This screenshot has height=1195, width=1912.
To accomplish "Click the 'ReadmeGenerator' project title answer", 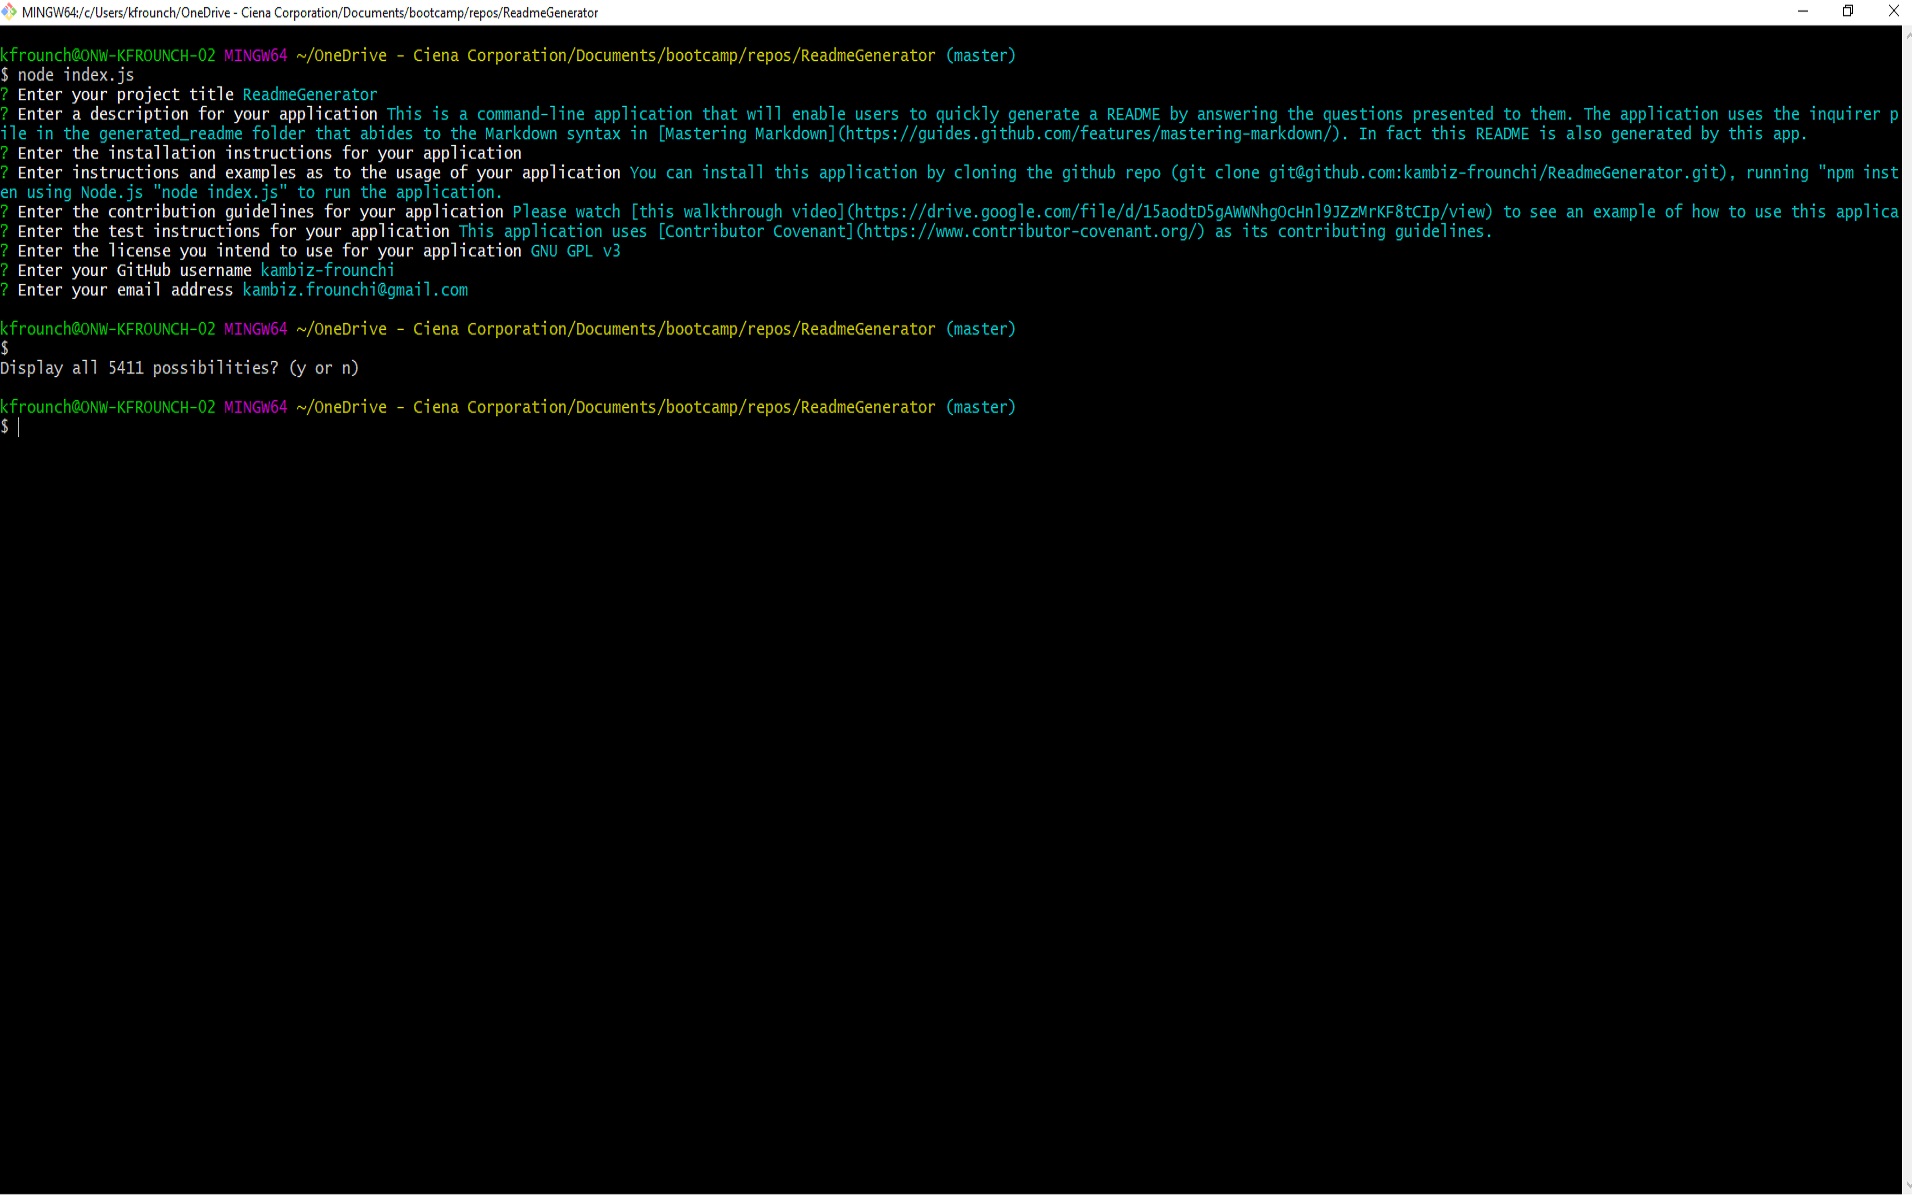I will [x=310, y=95].
